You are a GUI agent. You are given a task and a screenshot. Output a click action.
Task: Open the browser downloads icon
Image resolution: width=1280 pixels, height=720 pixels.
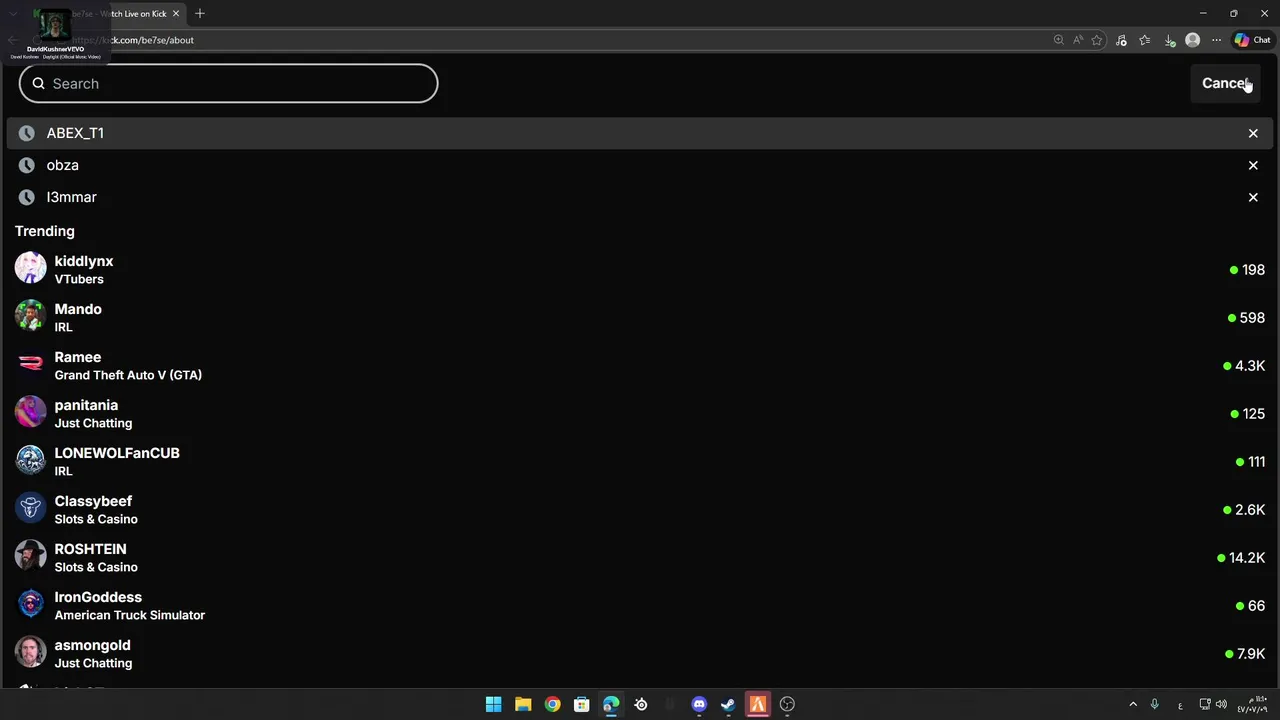[1169, 40]
